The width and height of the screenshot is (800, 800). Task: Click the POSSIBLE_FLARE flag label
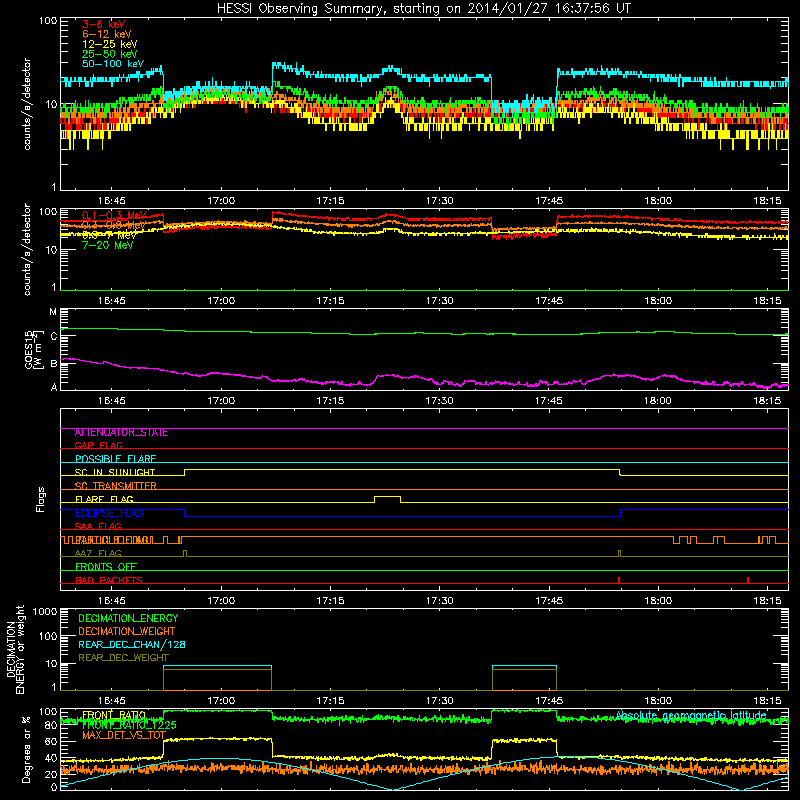tap(115, 459)
